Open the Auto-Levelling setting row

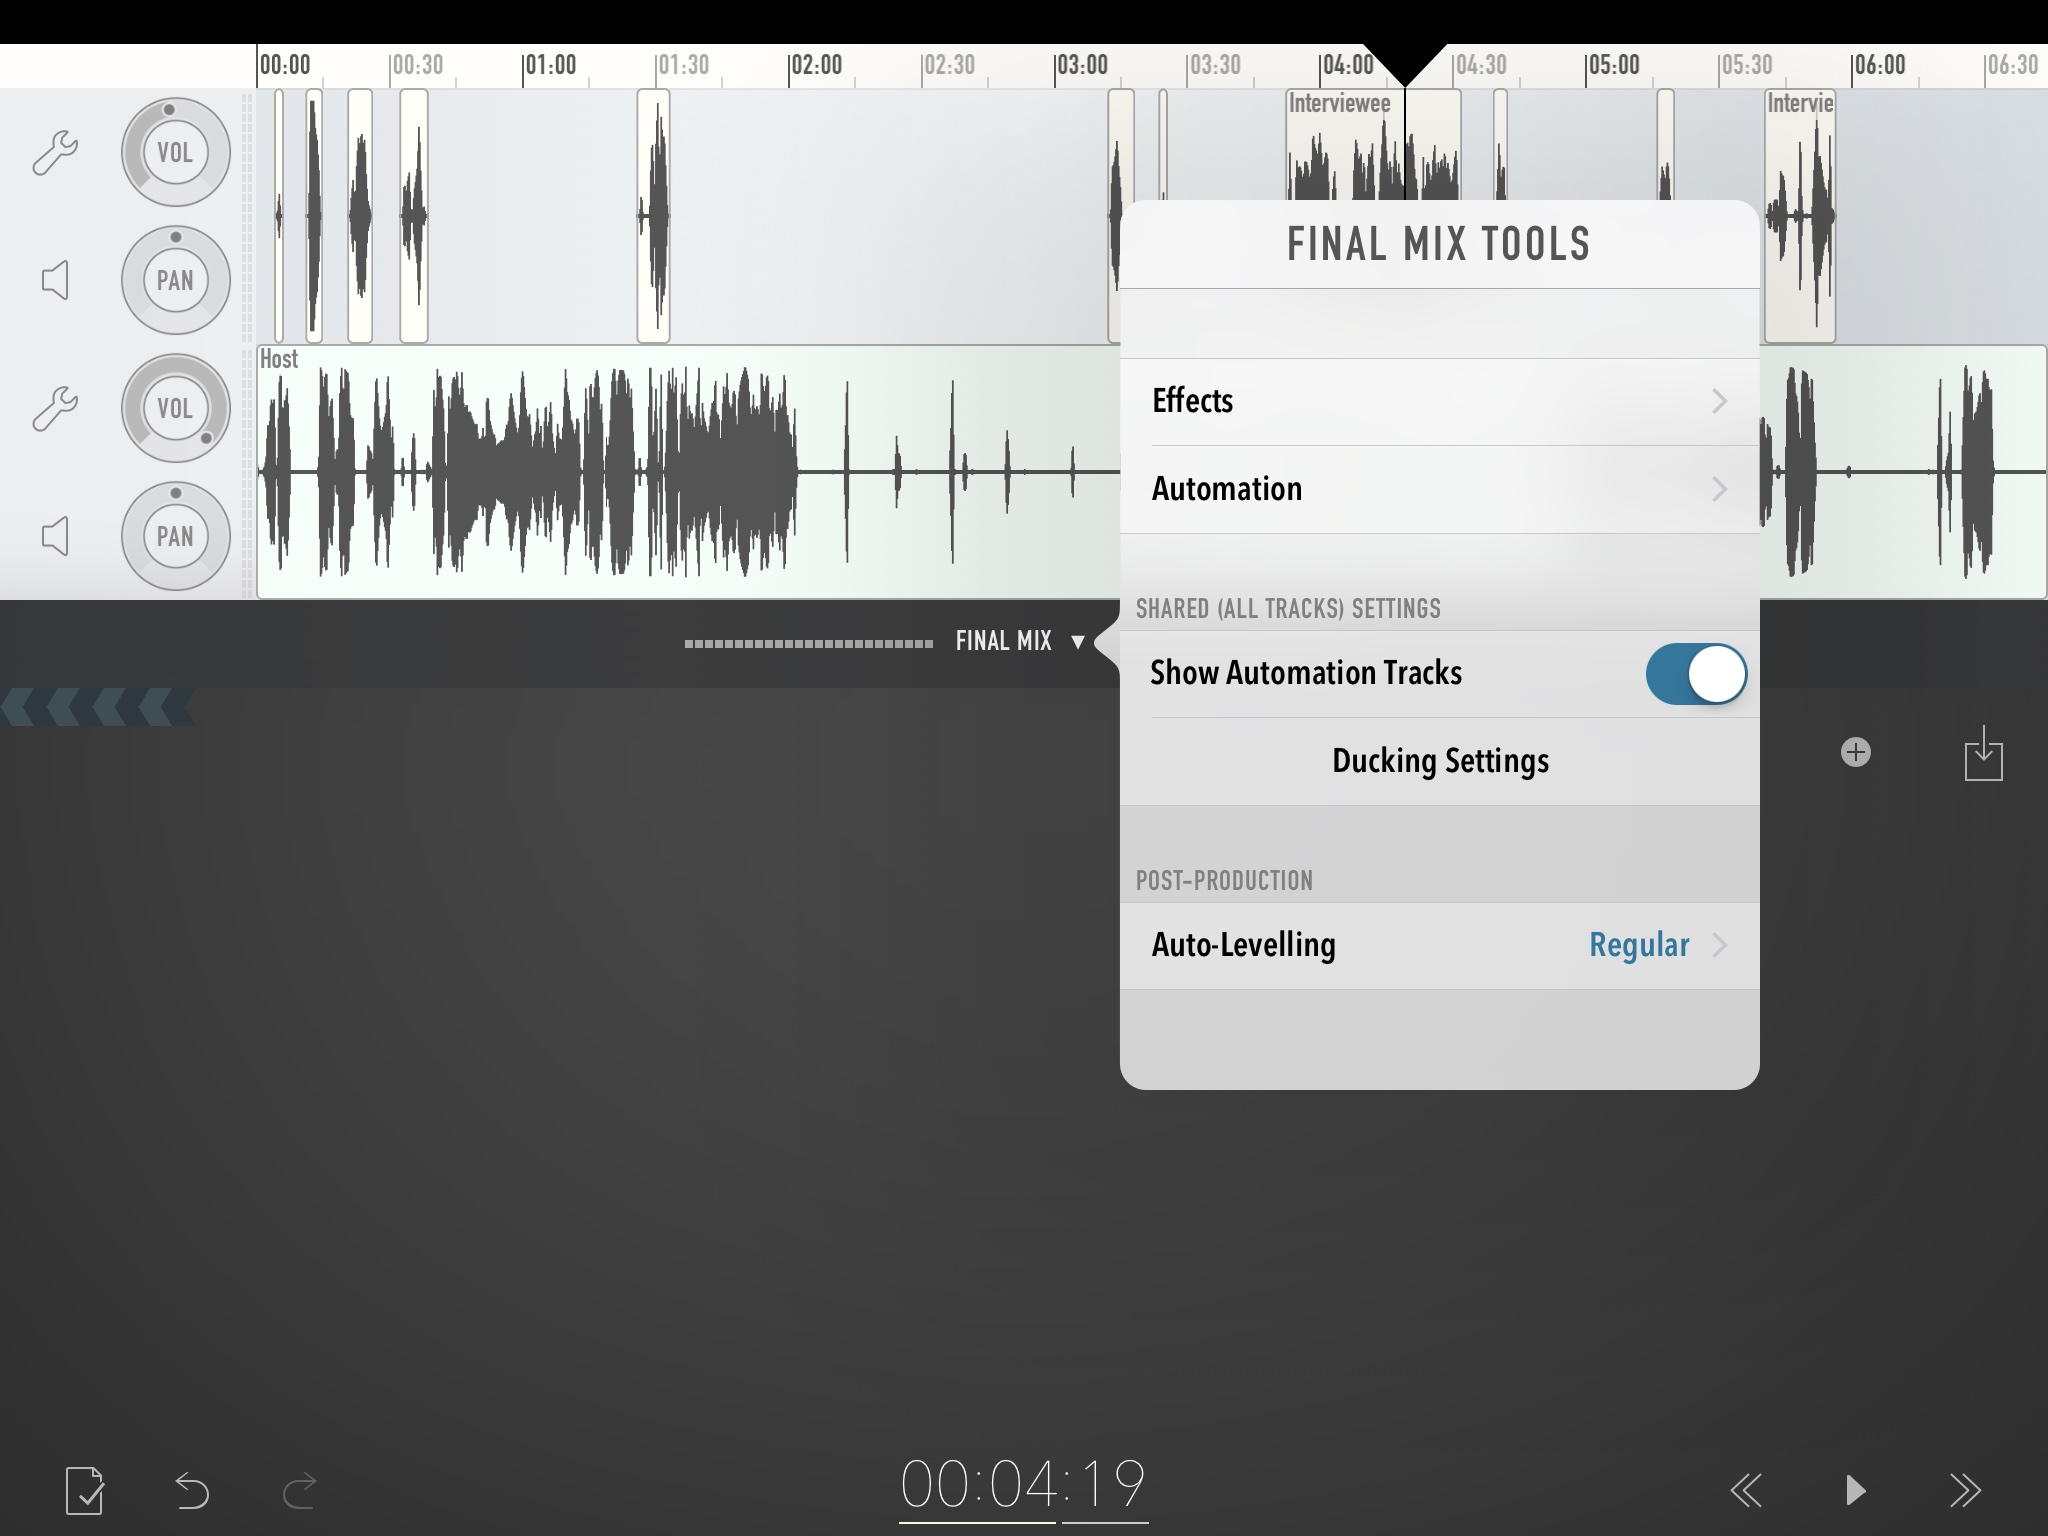pyautogui.click(x=1439, y=945)
